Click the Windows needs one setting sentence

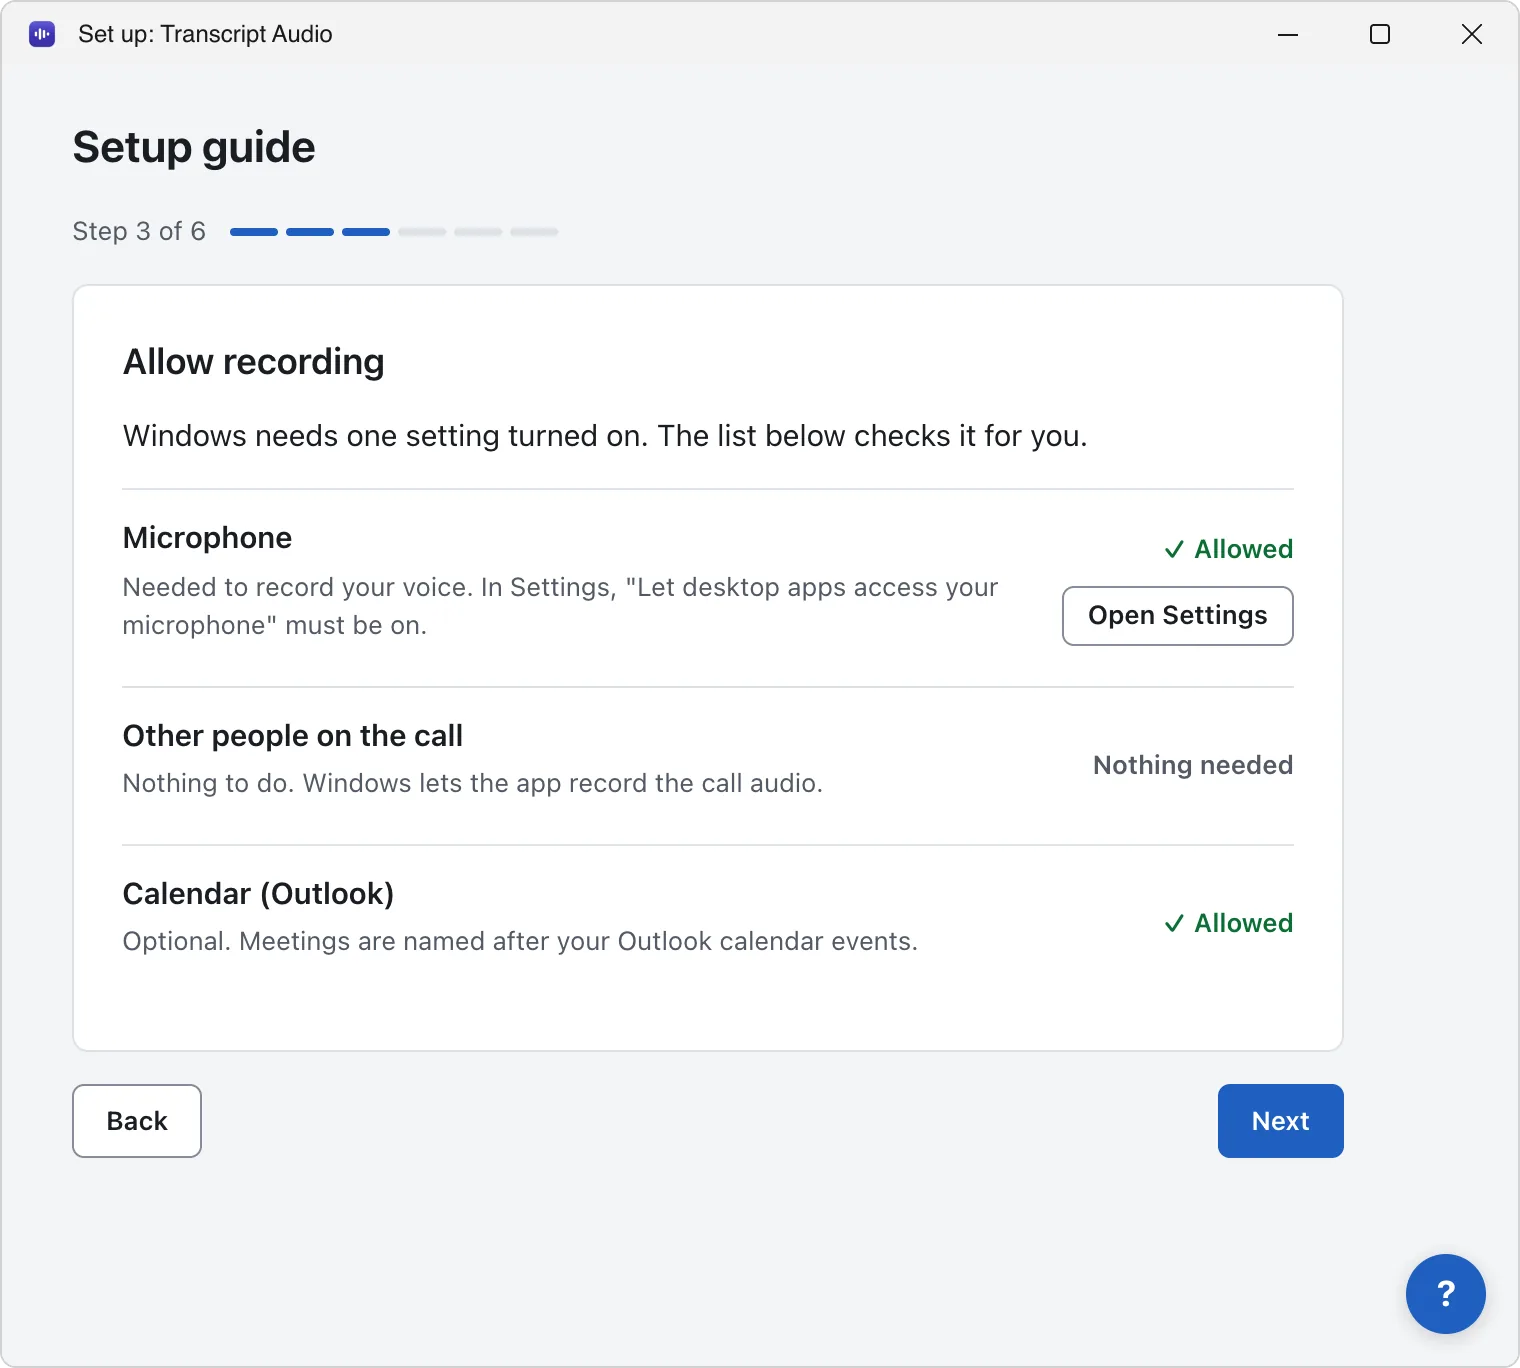[x=605, y=436]
